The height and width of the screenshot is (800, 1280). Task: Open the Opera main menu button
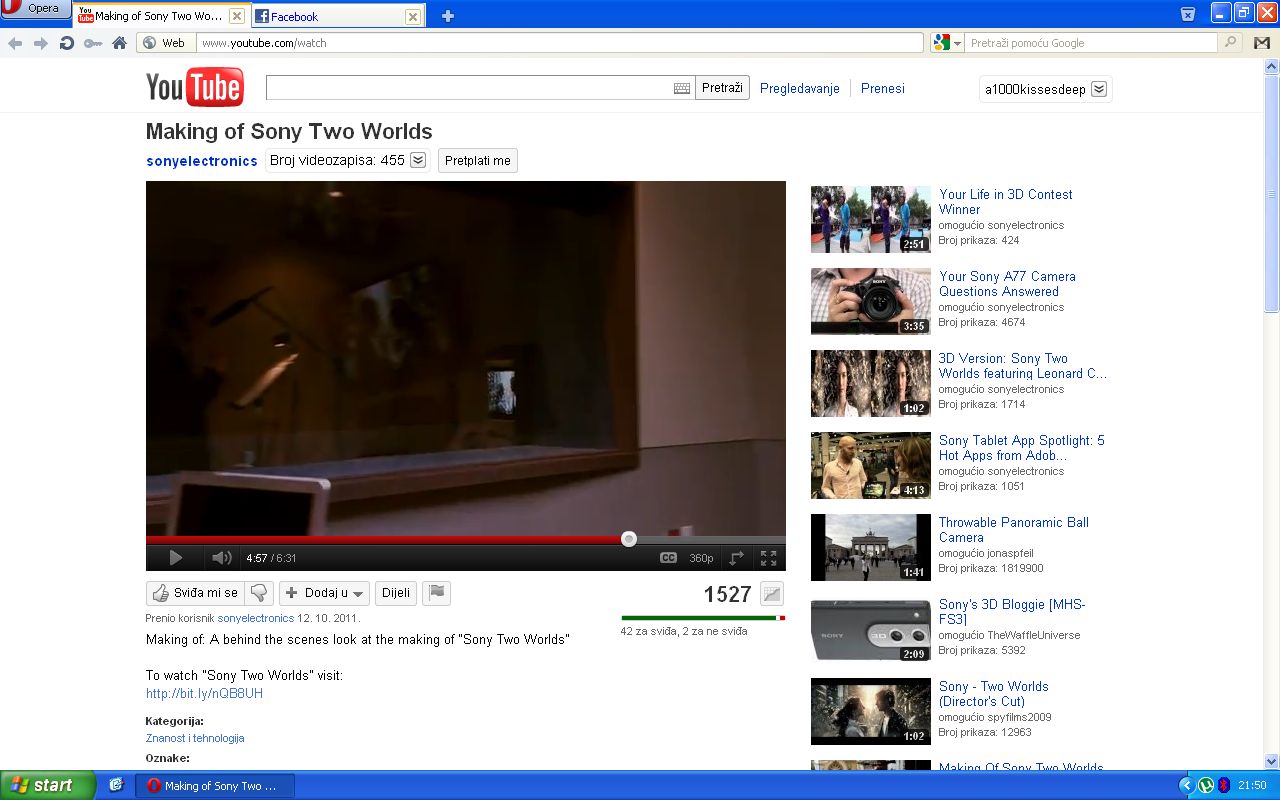point(36,9)
